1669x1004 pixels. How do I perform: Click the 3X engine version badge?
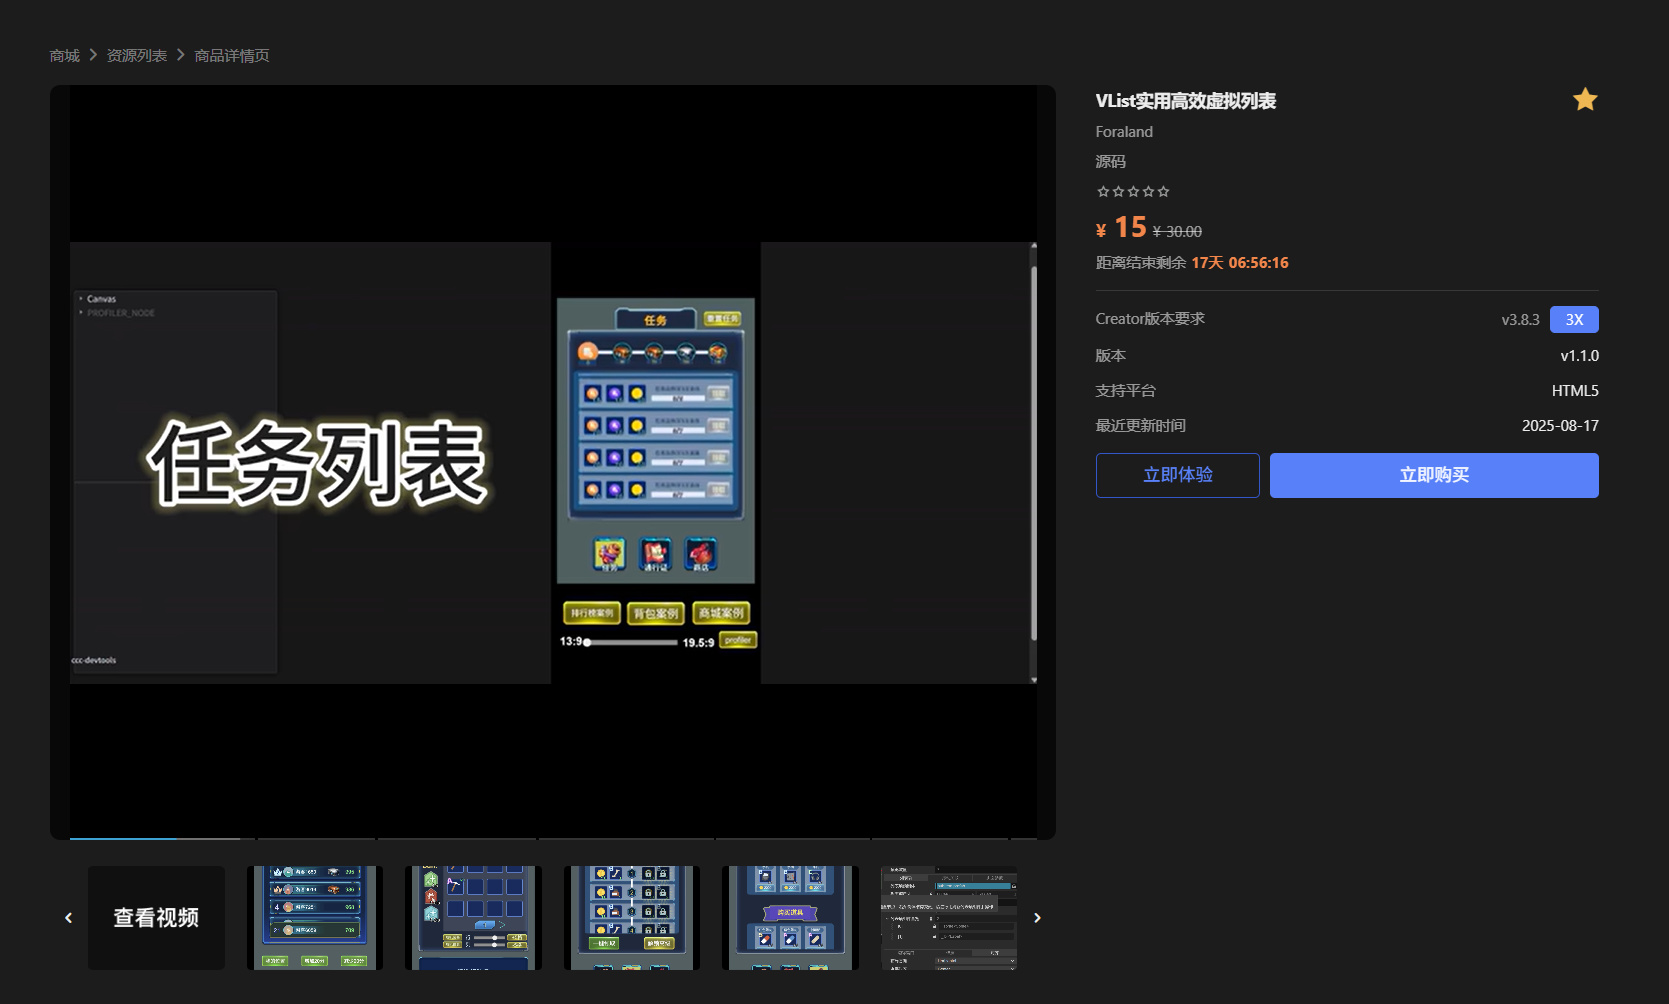(1574, 320)
